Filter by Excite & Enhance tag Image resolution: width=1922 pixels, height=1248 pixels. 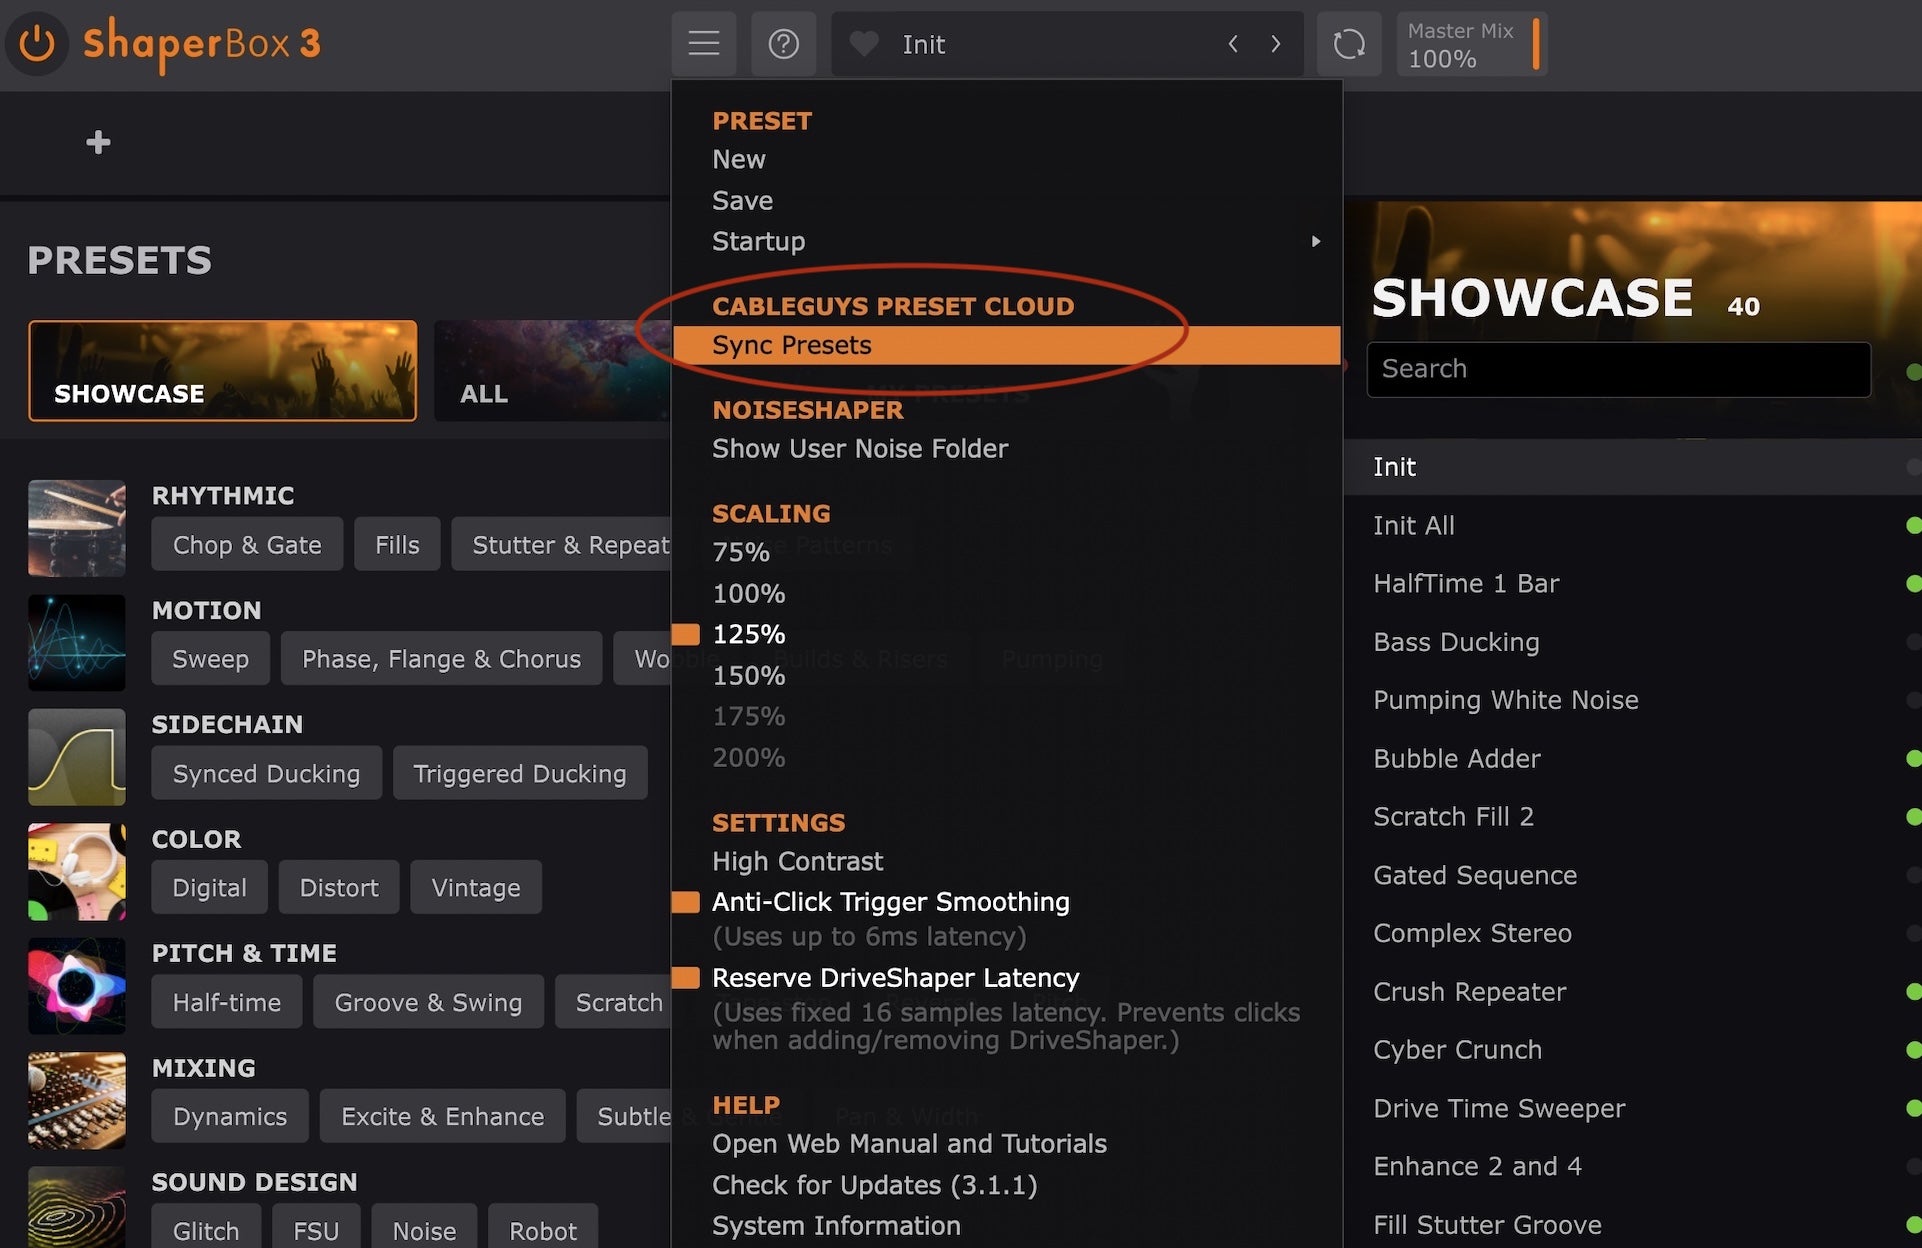click(442, 1116)
